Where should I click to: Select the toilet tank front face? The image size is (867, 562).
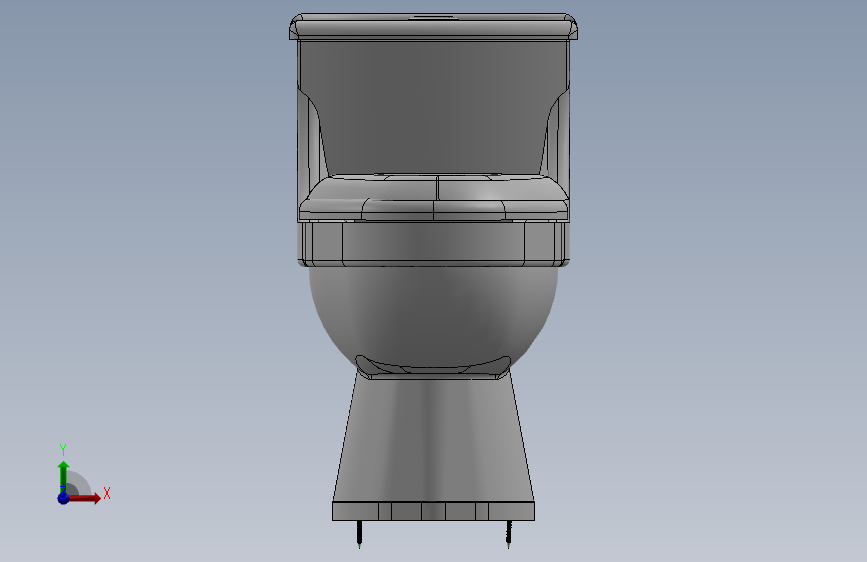coord(434,105)
